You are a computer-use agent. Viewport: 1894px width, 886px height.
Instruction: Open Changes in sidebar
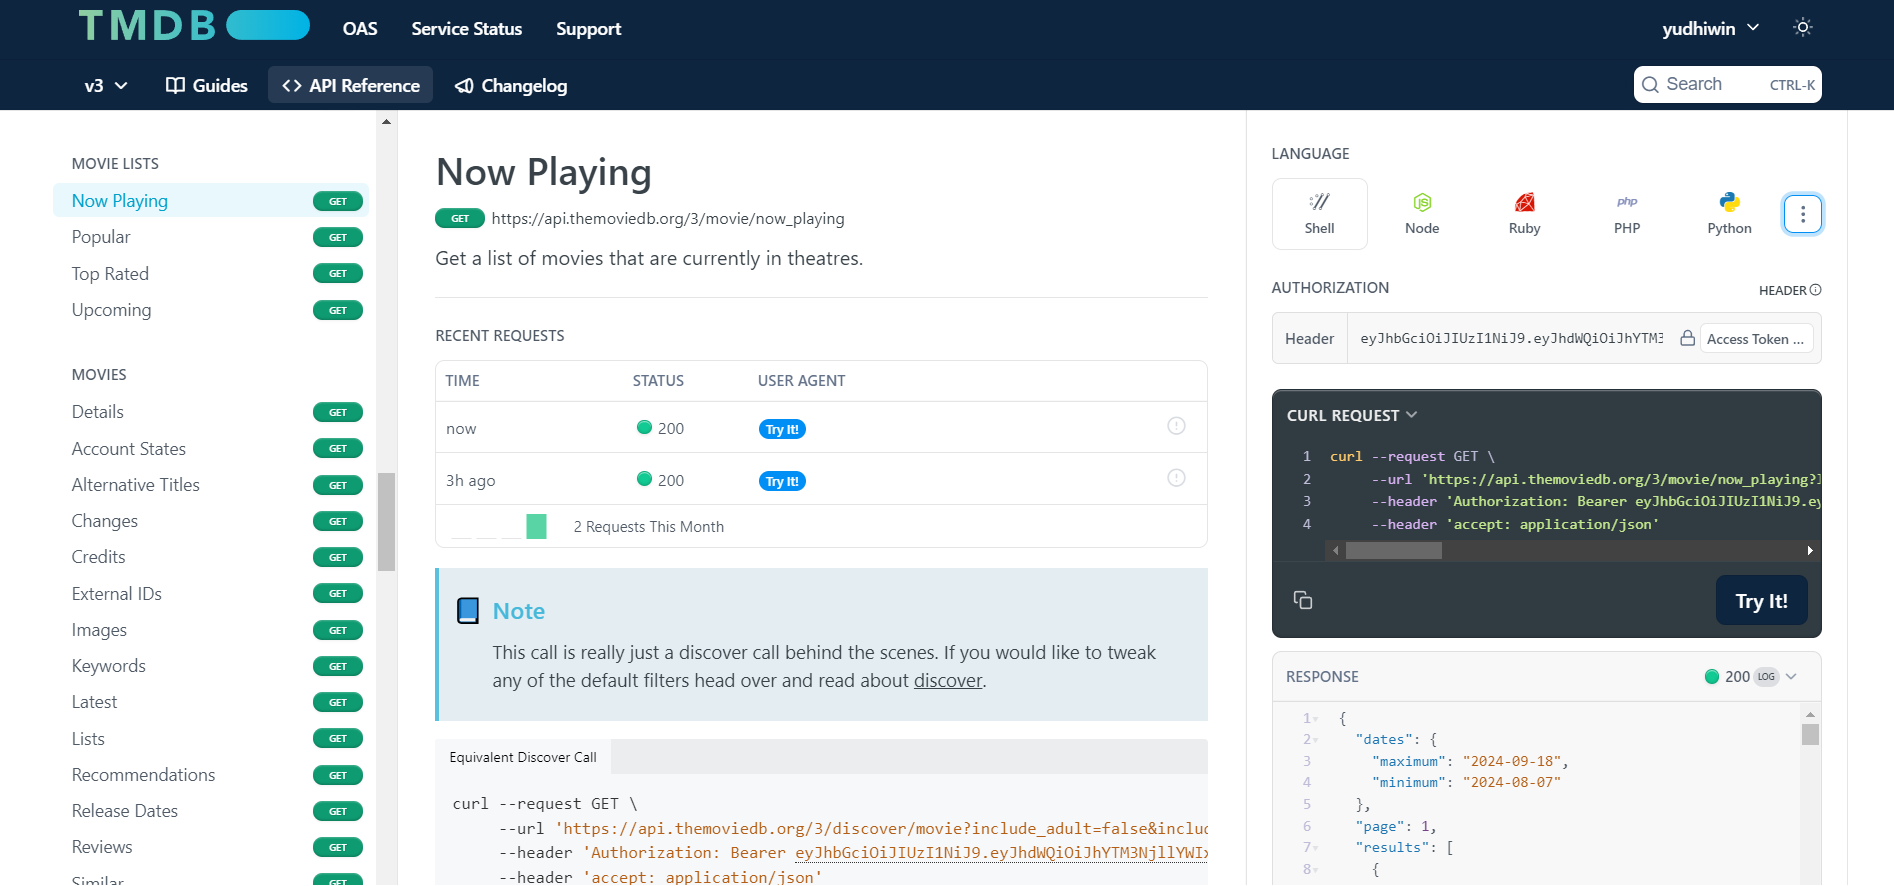click(211, 521)
